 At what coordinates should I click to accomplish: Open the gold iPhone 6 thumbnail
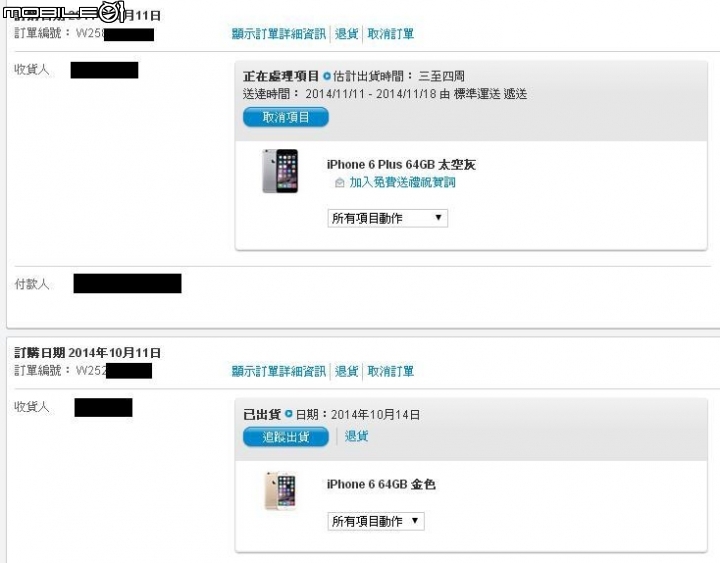pos(280,490)
